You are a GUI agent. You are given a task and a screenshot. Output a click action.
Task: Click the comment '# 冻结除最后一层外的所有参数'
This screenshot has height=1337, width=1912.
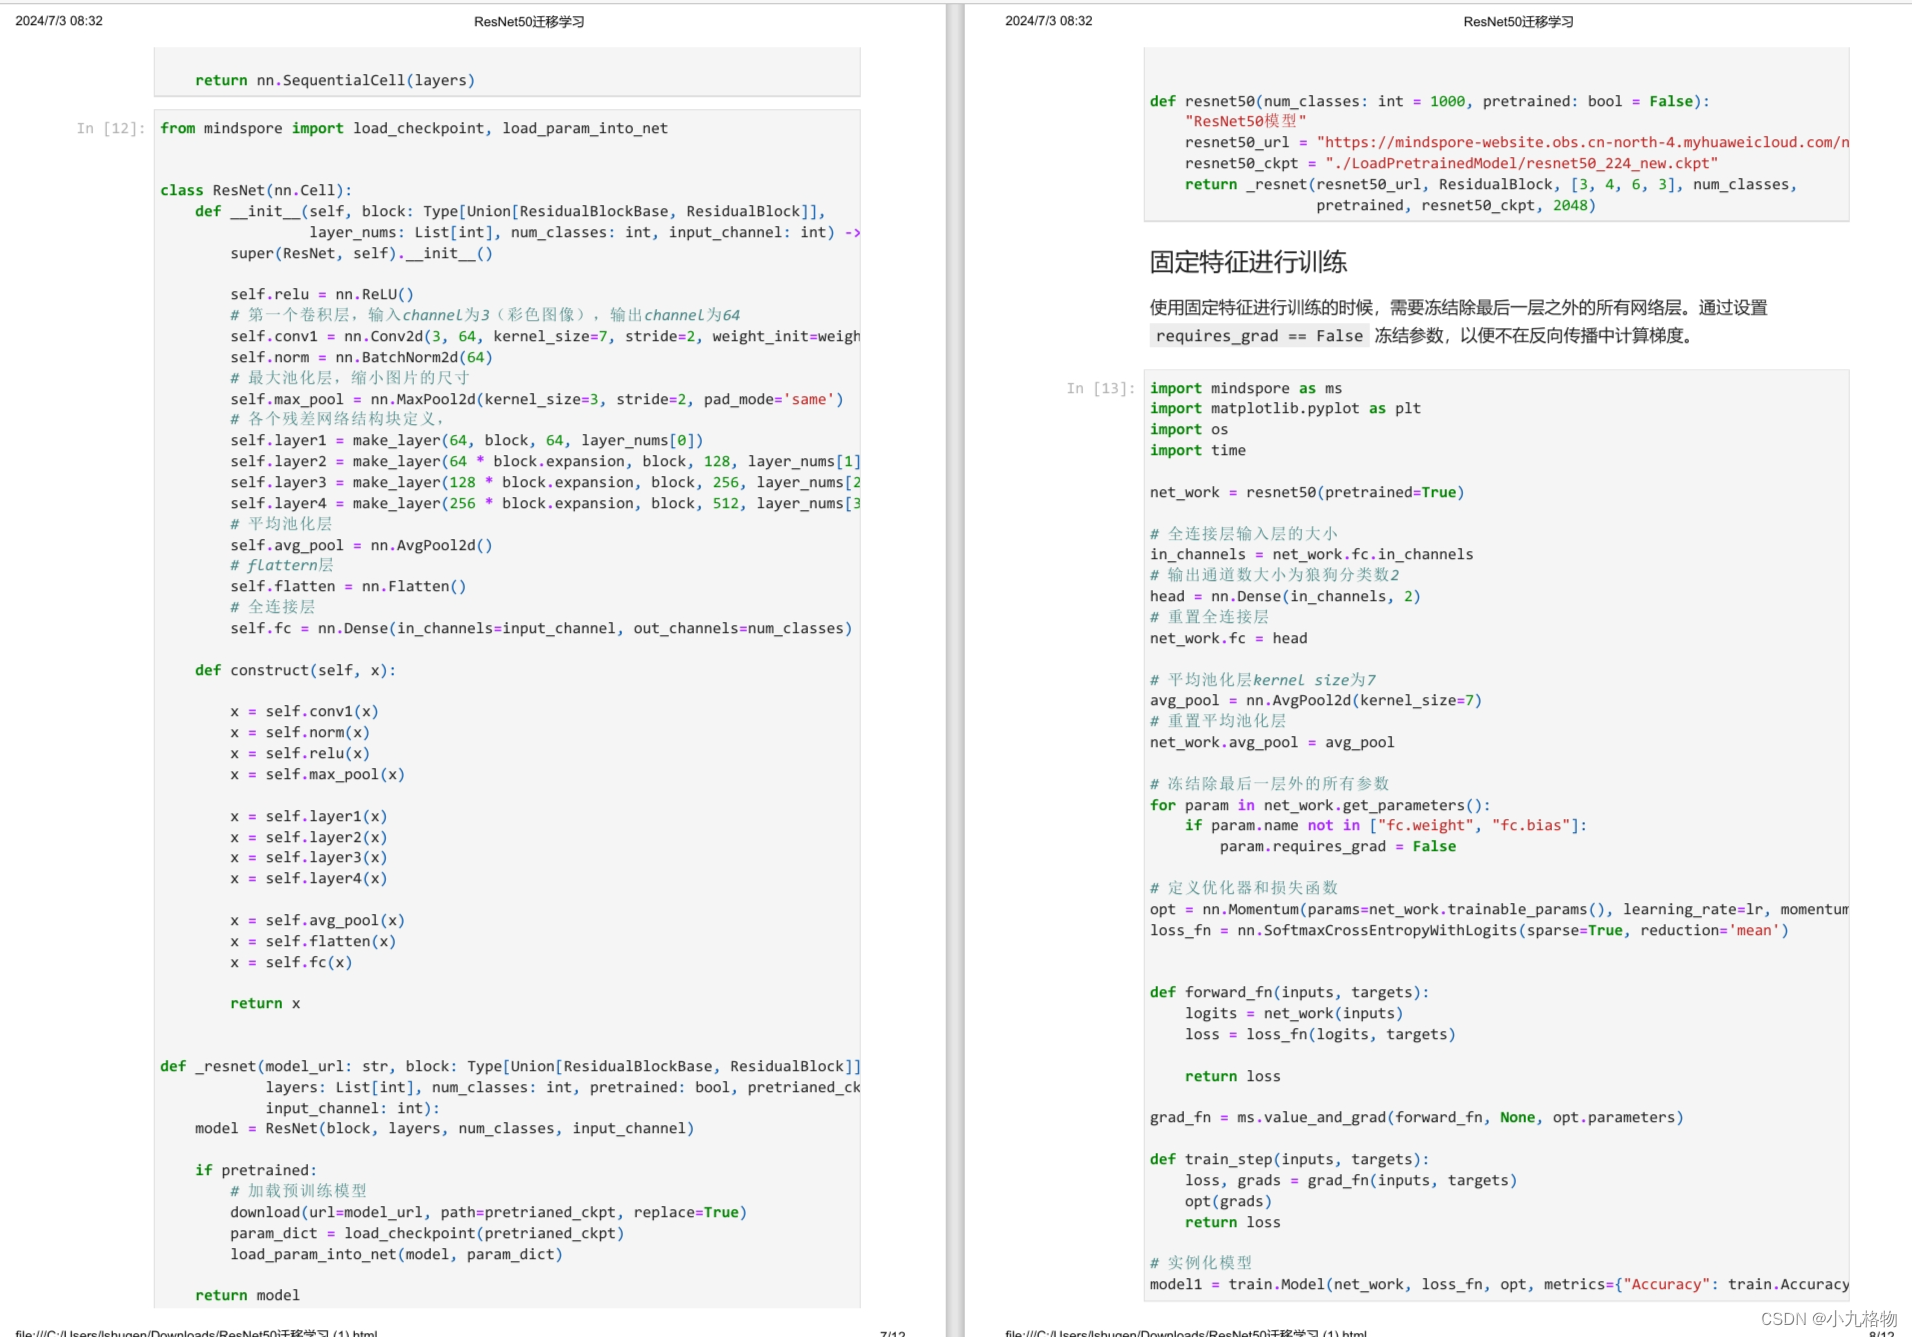[x=1269, y=784]
